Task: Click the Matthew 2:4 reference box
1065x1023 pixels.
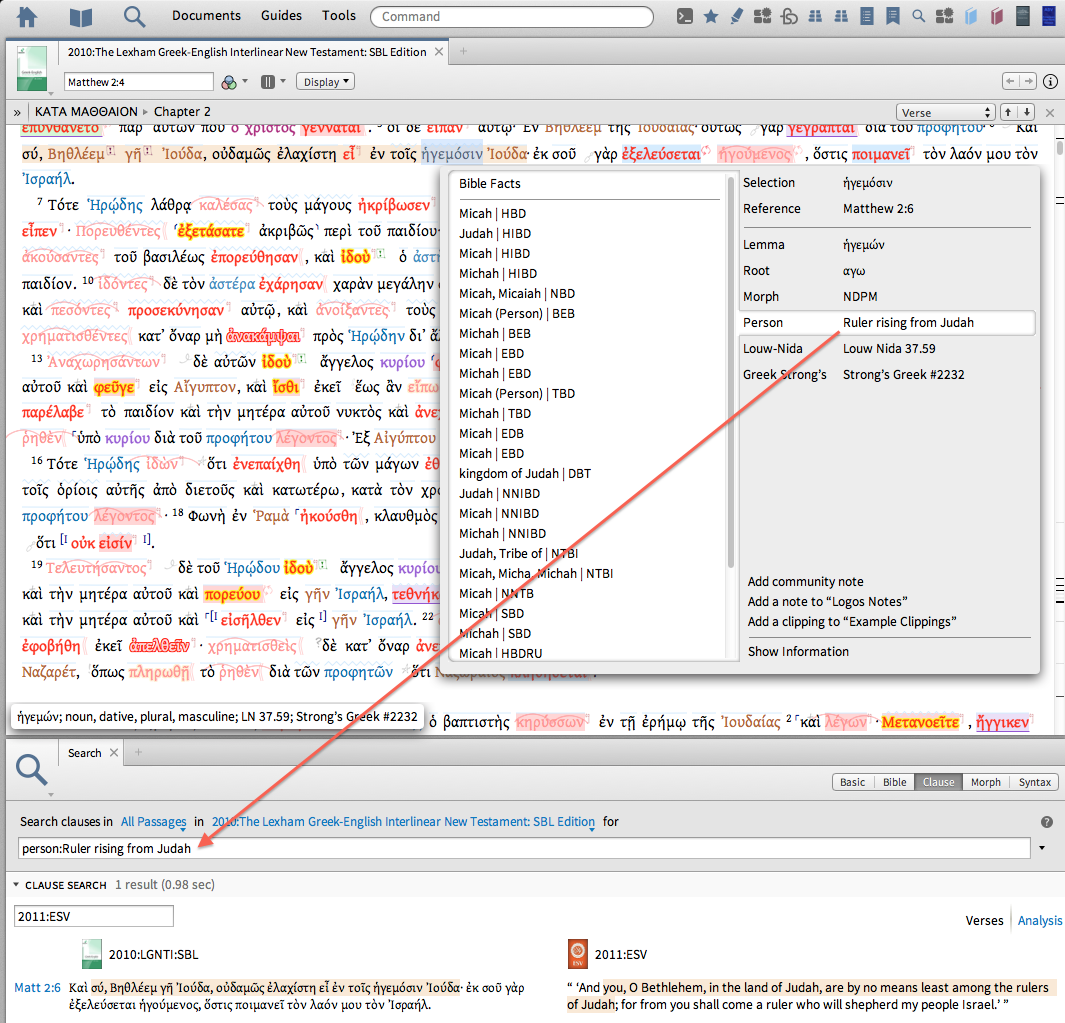Action: 139,82
